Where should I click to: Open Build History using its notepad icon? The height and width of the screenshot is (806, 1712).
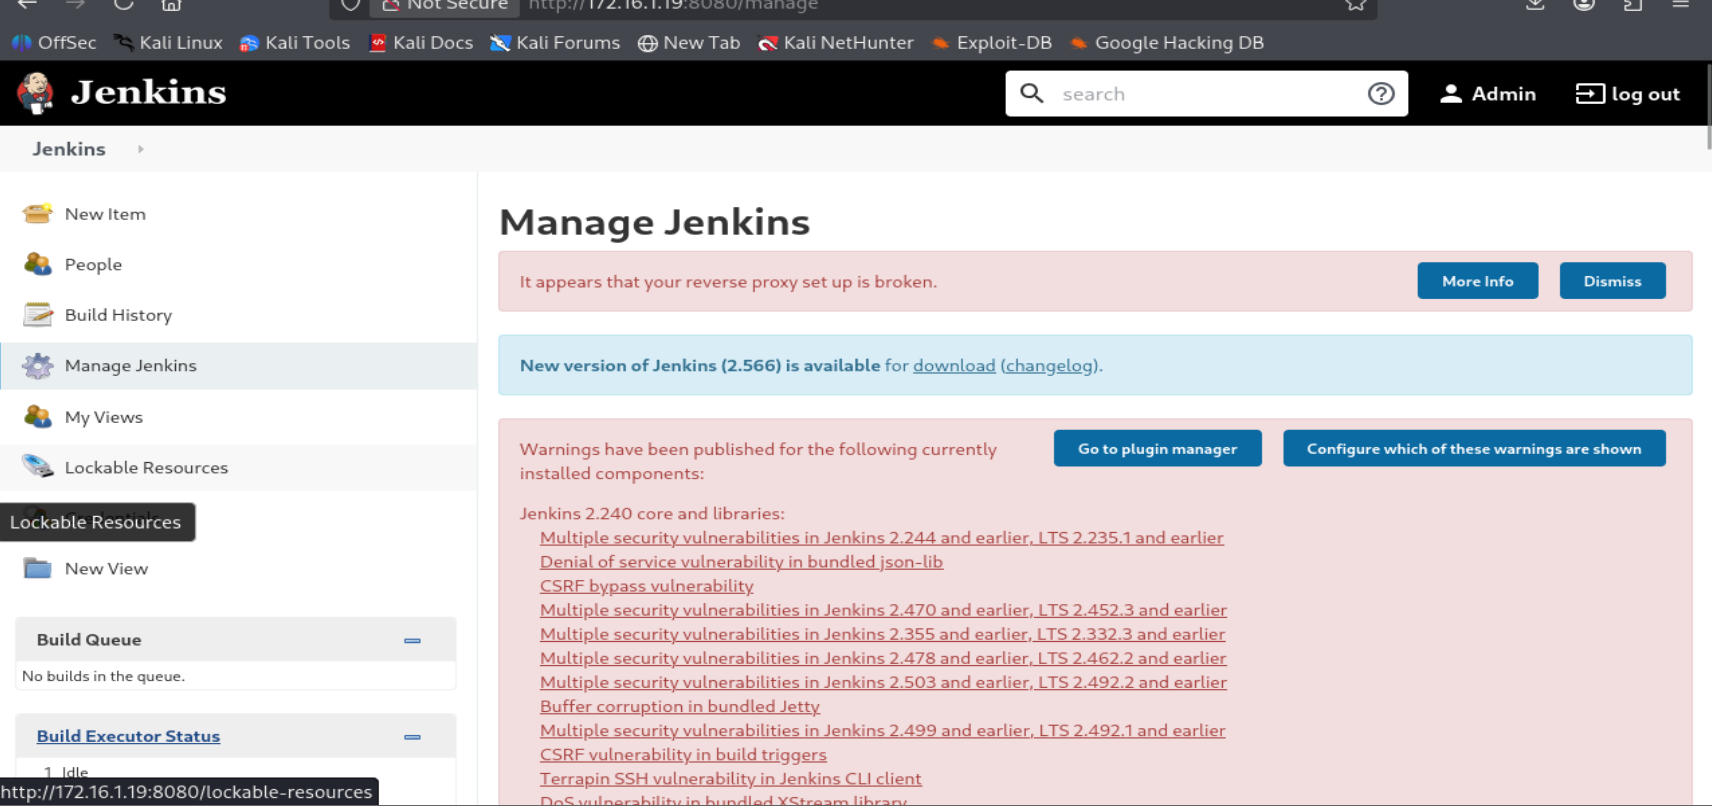[38, 315]
